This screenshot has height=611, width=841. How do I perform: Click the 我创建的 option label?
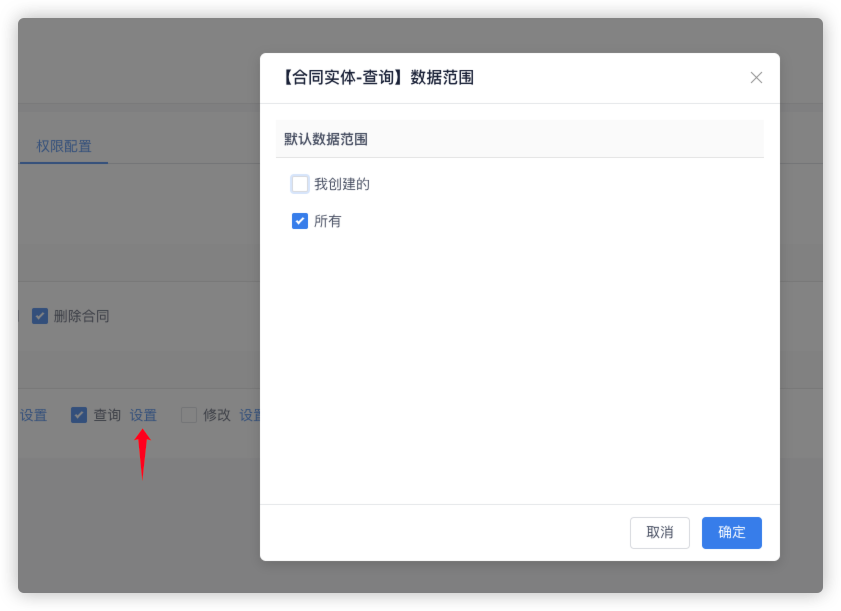click(342, 184)
